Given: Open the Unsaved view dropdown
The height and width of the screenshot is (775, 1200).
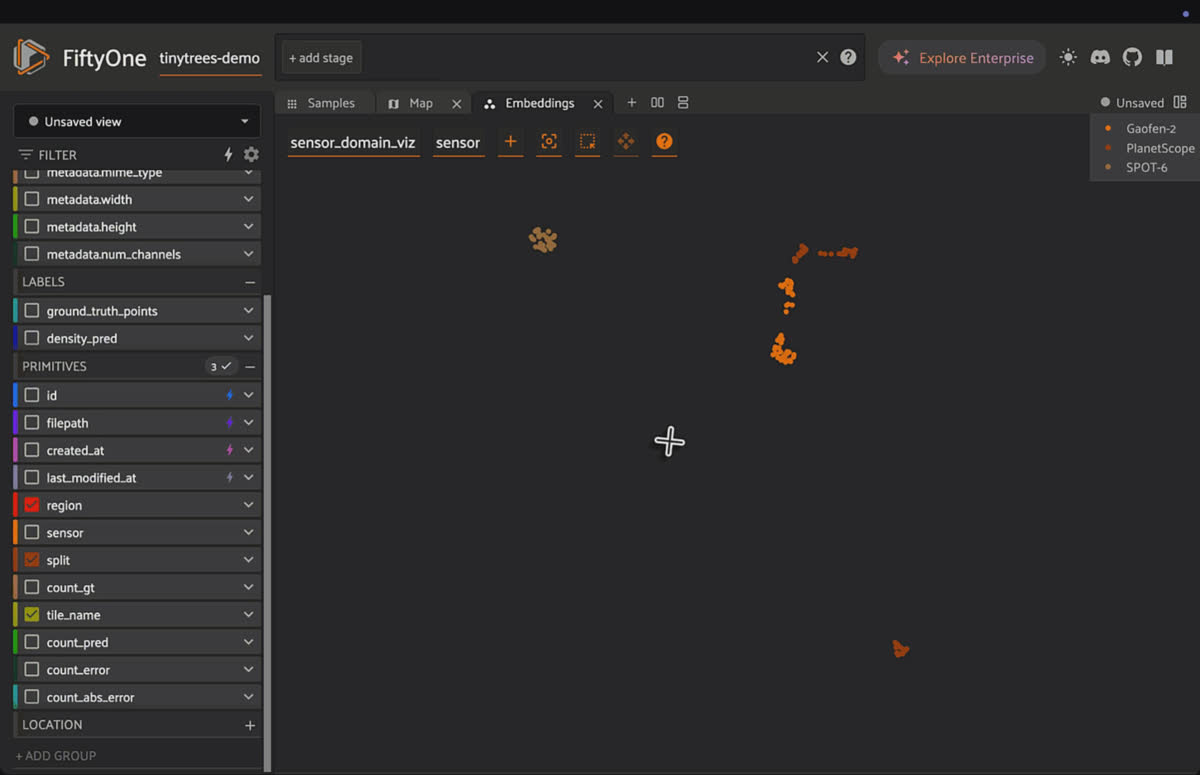Looking at the screenshot, I should (x=137, y=121).
